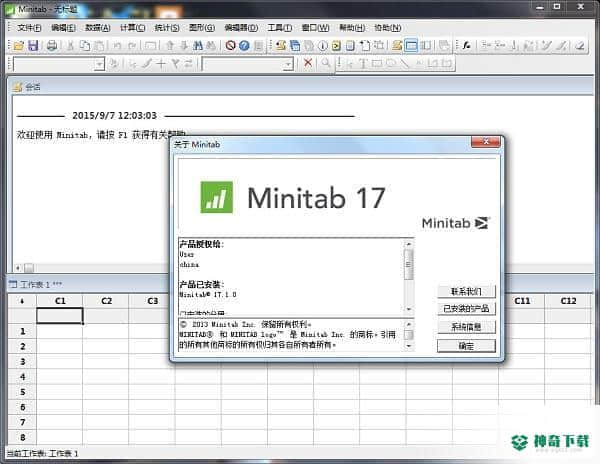Image resolution: width=600 pixels, height=464 pixels.
Task: Click the license info scrollbar thumb
Action: pos(409,264)
